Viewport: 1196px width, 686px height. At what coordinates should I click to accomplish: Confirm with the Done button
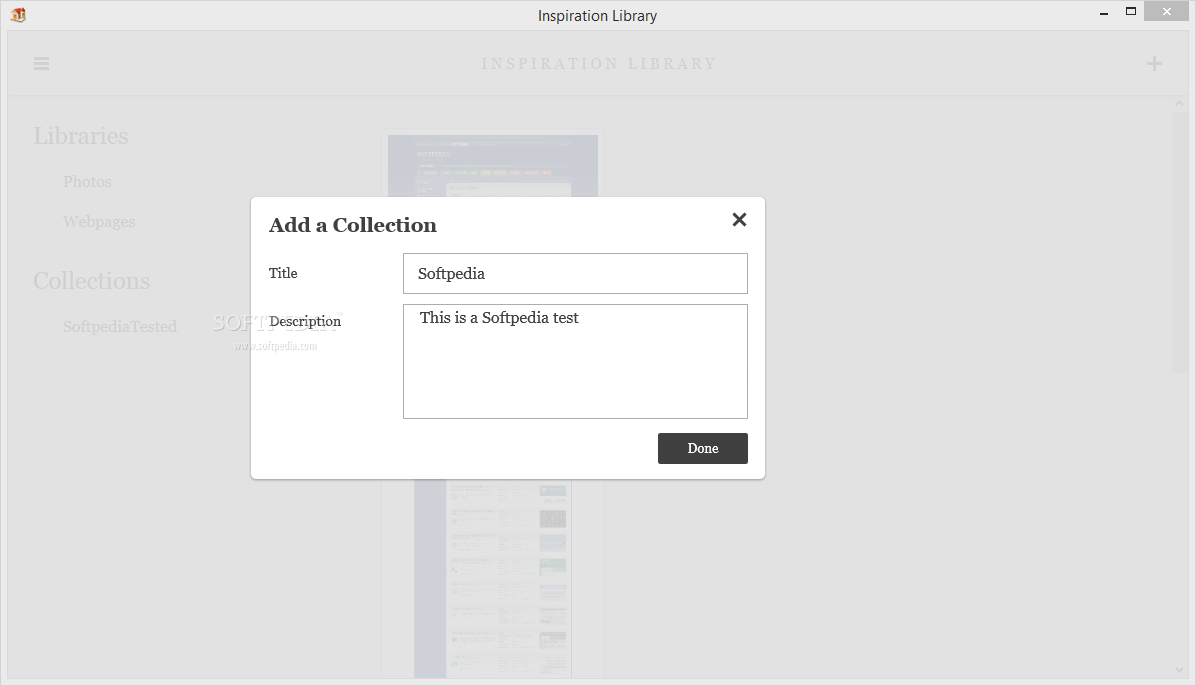click(702, 449)
